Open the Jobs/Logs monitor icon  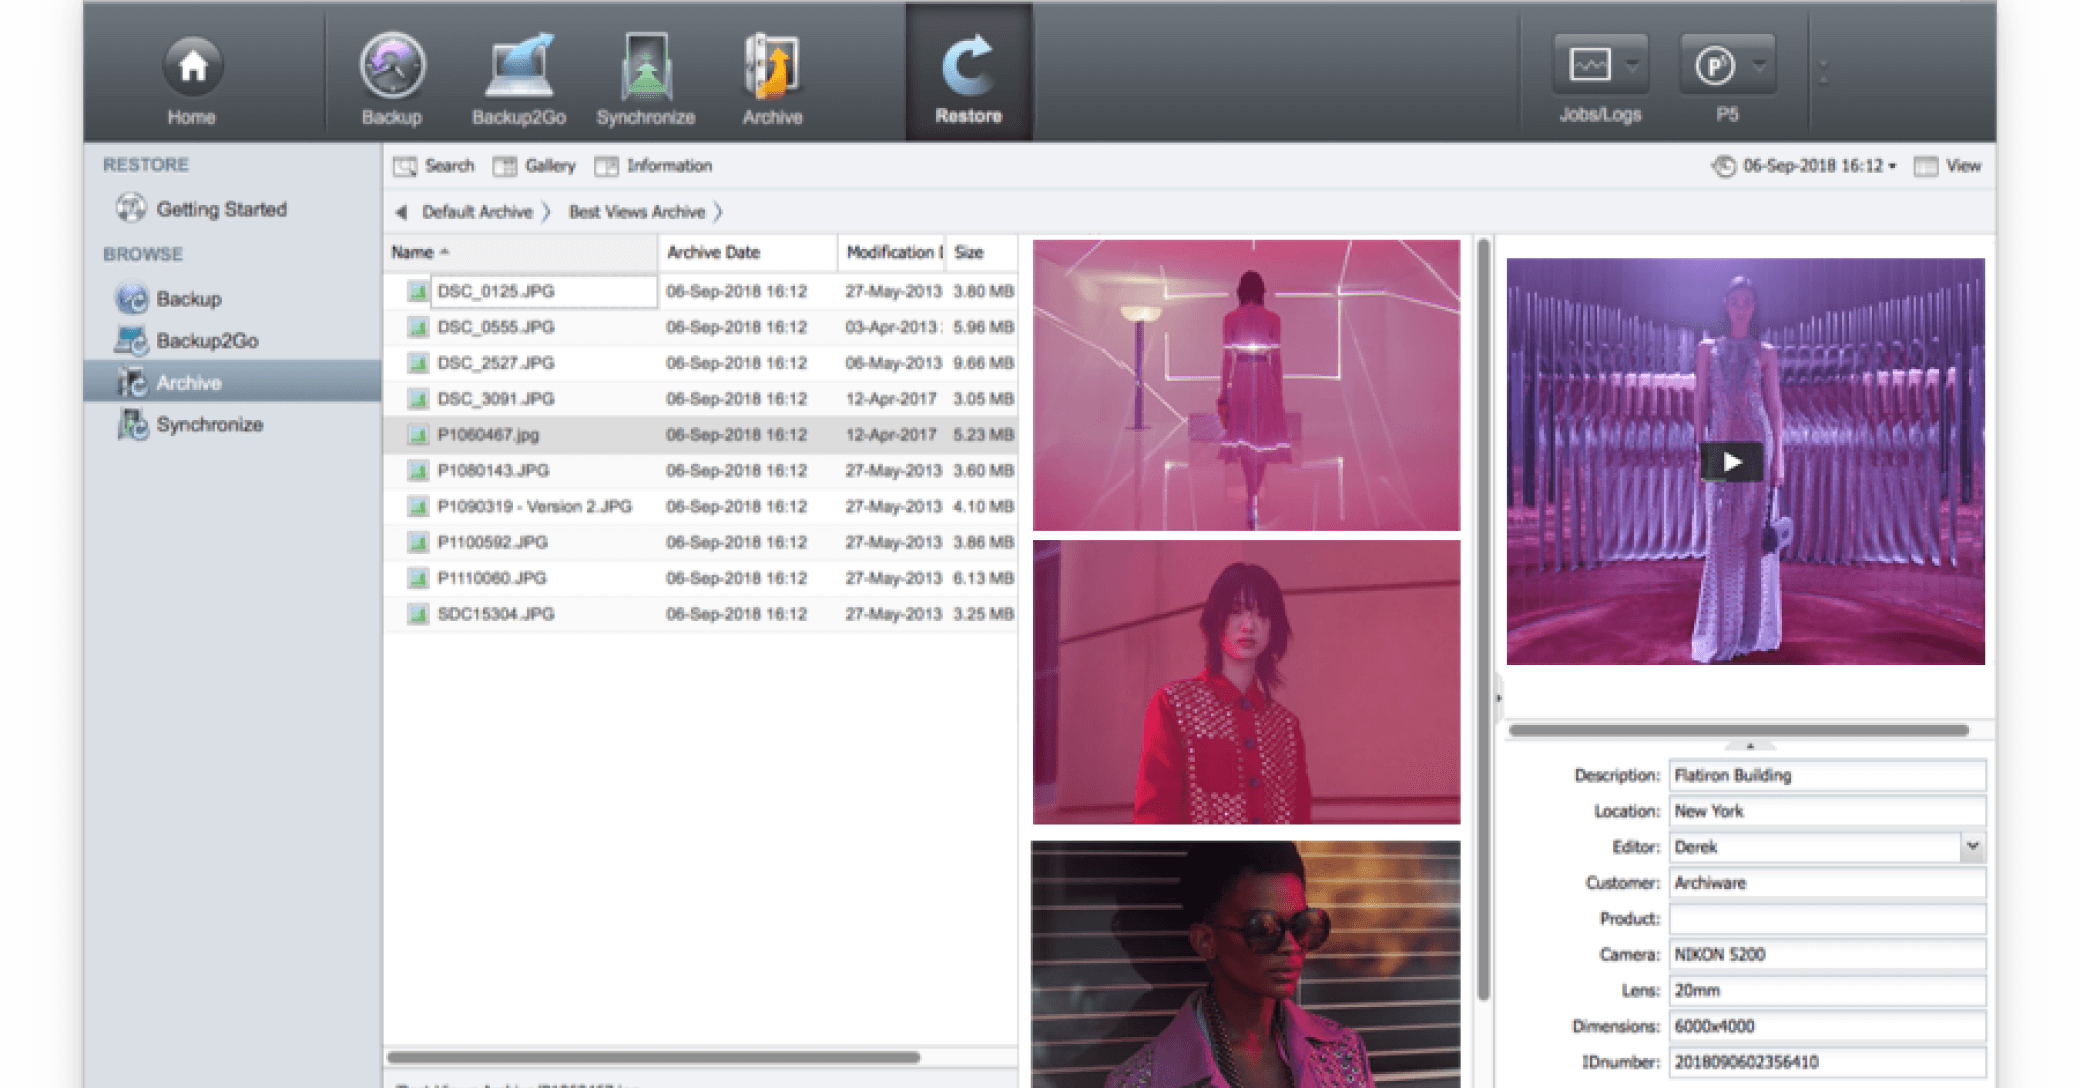[x=1589, y=66]
